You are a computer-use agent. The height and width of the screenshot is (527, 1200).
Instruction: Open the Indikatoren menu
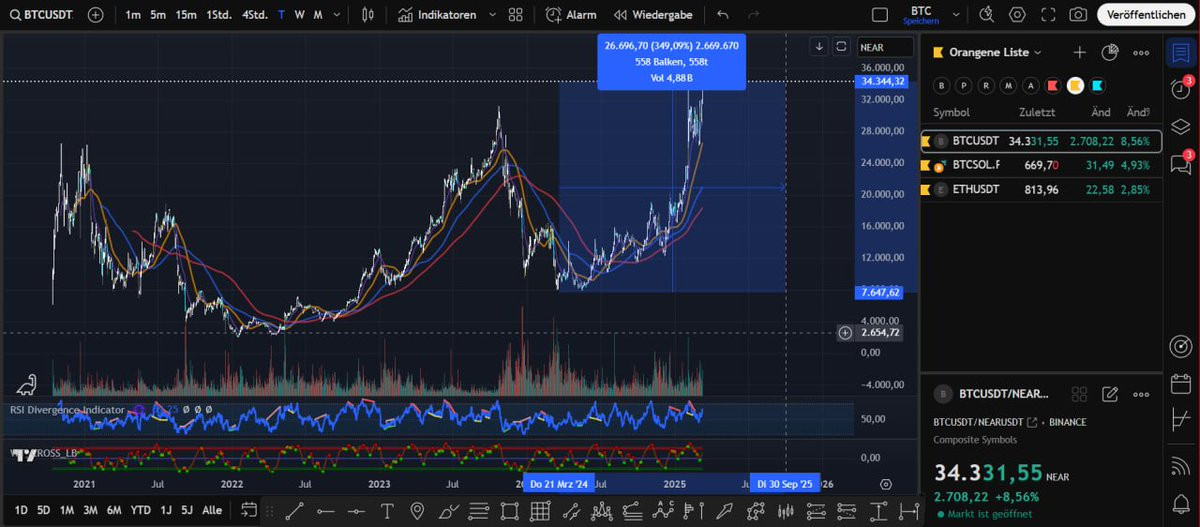click(x=435, y=15)
